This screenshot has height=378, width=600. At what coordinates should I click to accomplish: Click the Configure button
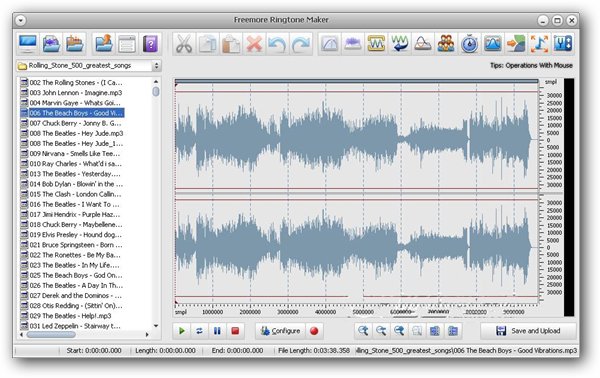pos(280,331)
